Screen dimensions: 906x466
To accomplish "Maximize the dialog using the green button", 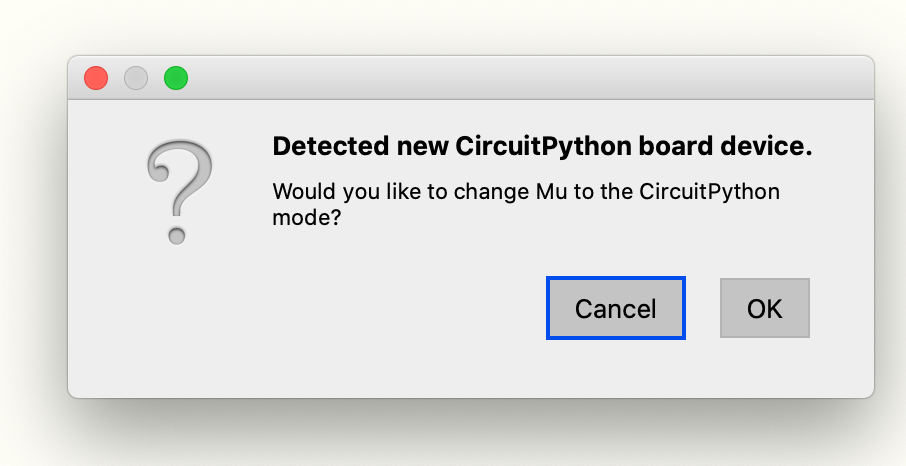I will (x=176, y=78).
